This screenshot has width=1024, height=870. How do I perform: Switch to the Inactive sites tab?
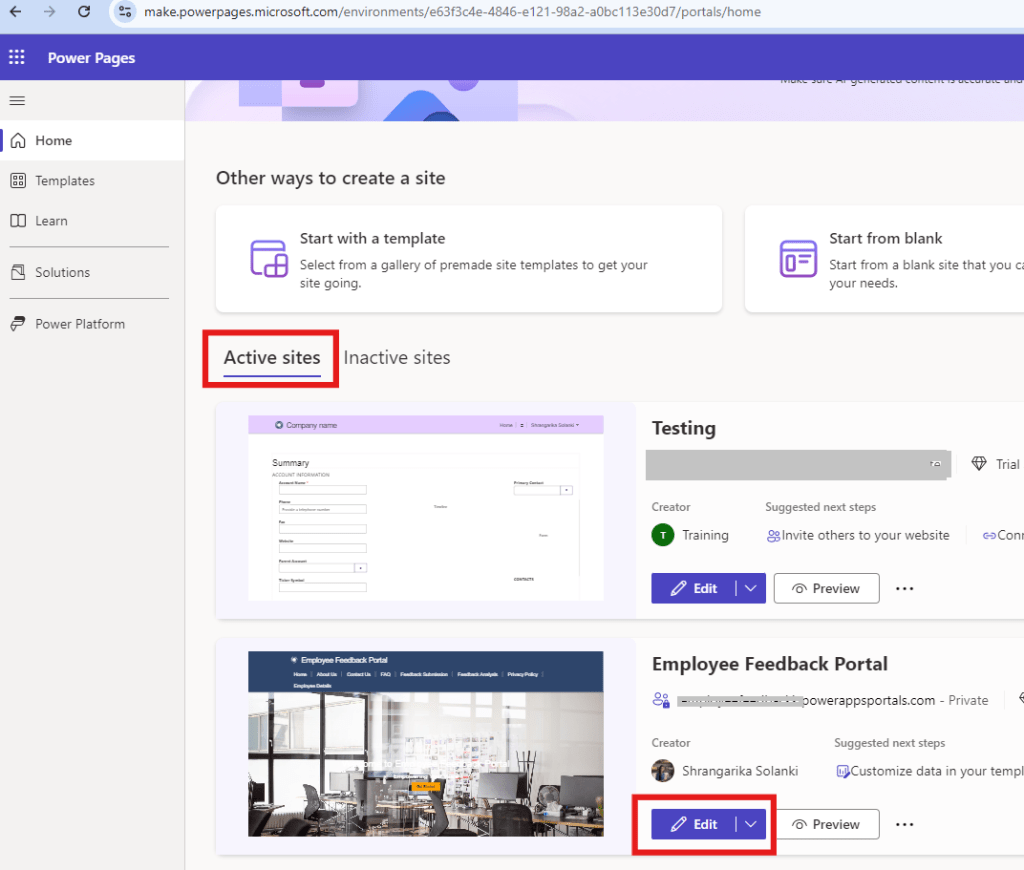point(397,358)
